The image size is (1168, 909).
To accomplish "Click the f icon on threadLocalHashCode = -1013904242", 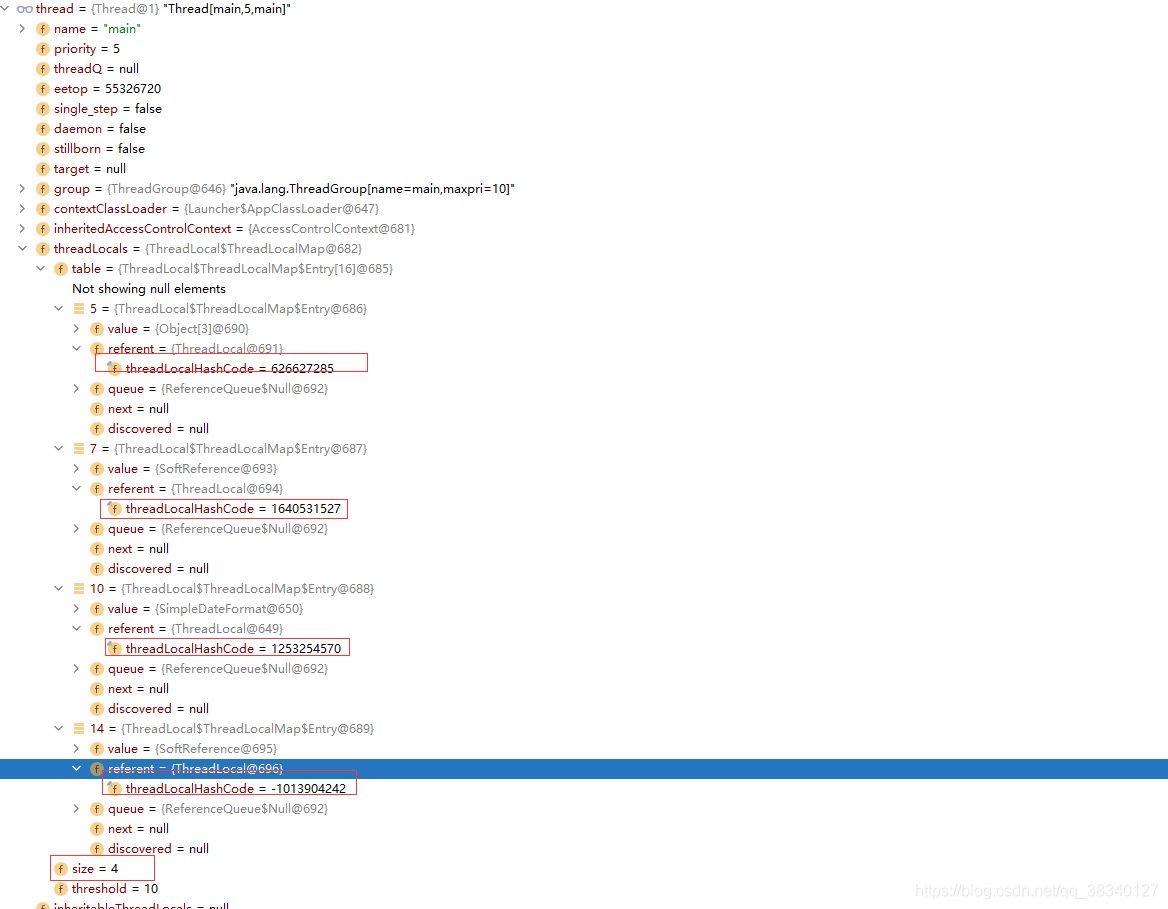I will 114,787.
